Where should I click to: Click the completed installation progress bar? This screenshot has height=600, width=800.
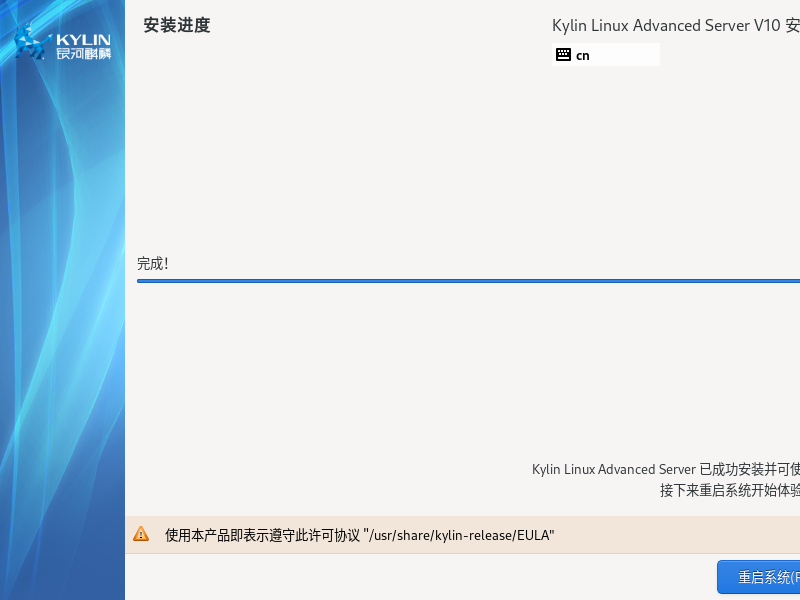click(468, 281)
